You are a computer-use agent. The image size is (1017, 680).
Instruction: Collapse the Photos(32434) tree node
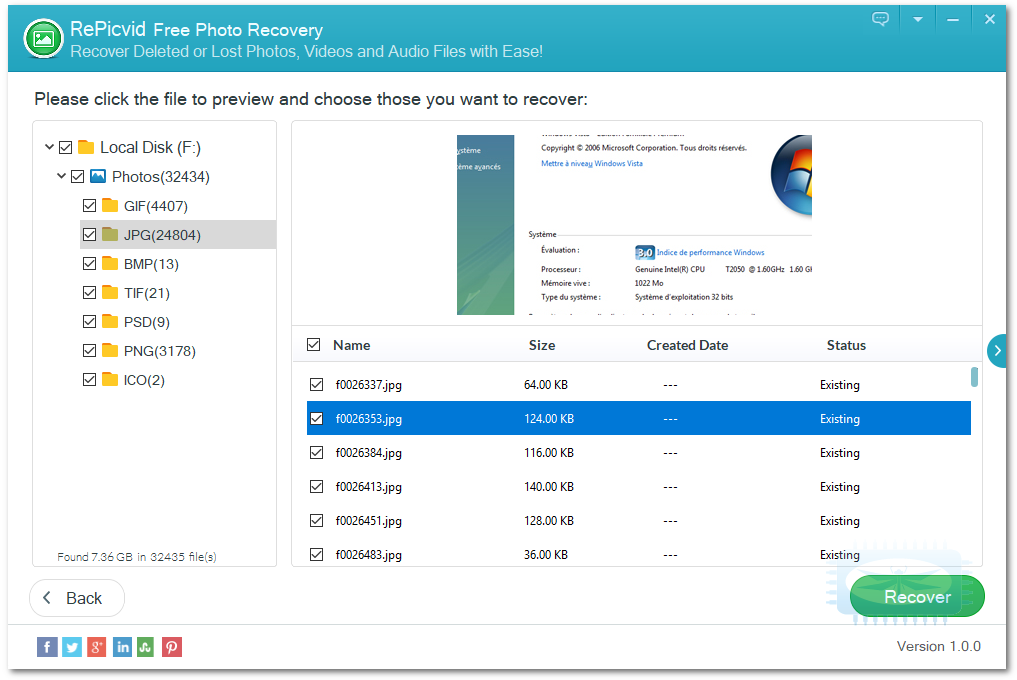click(62, 176)
